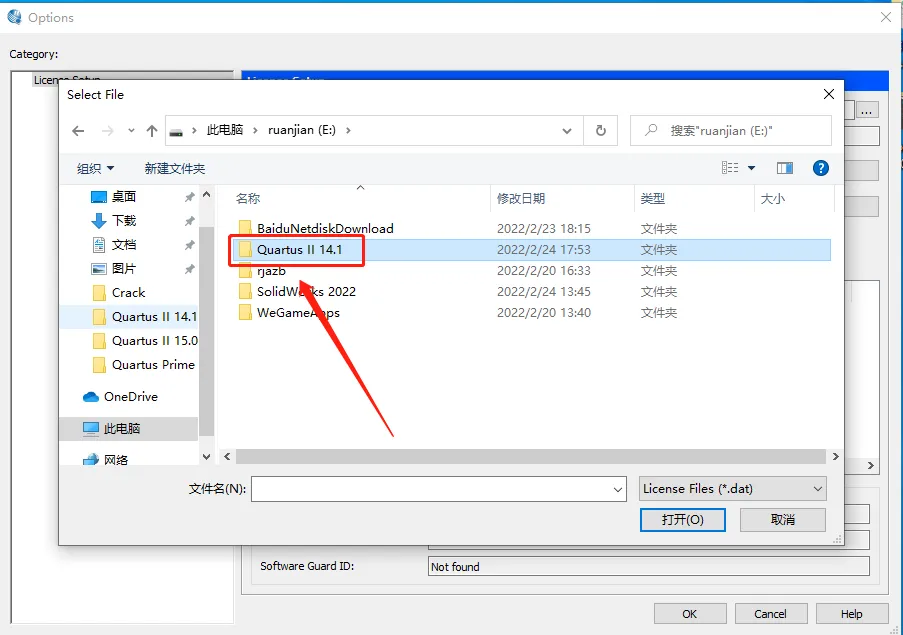903x635 pixels.
Task: Toggle the preview pane icon
Action: 785,168
